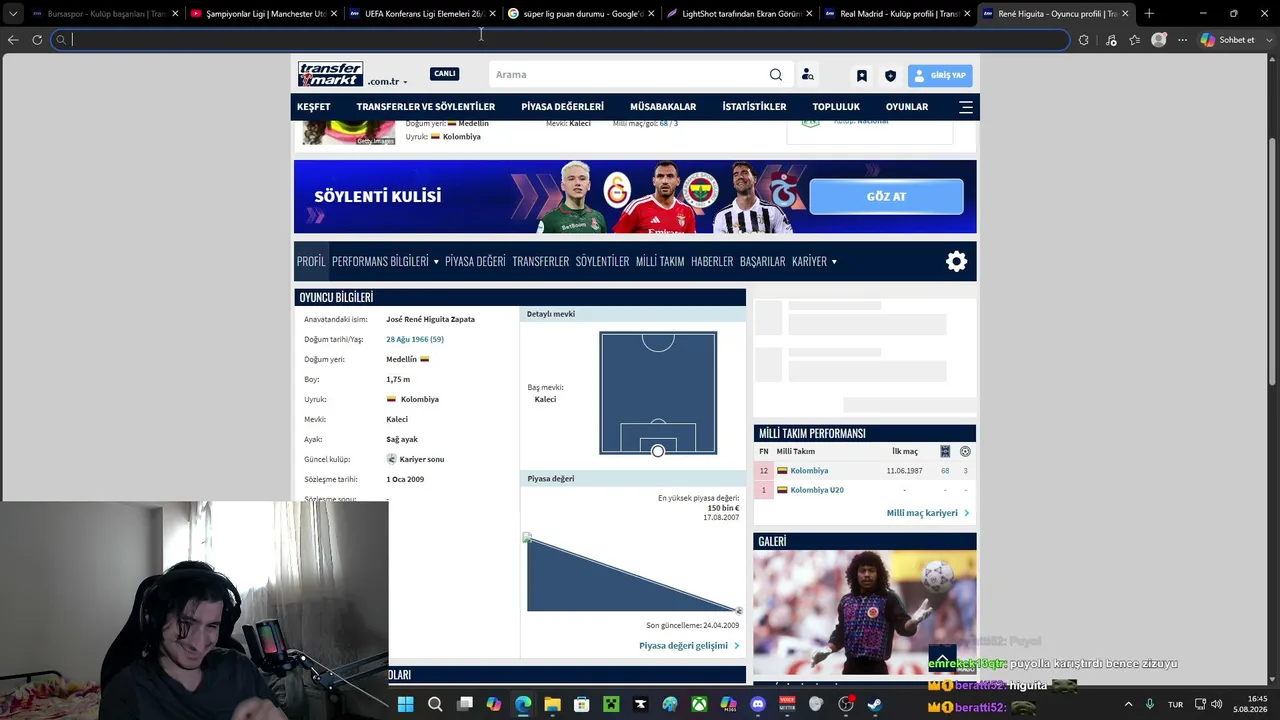The height and width of the screenshot is (720, 1280).
Task: Open TRANSFERLER VE SÖYLENTİLER menu
Action: 426,107
